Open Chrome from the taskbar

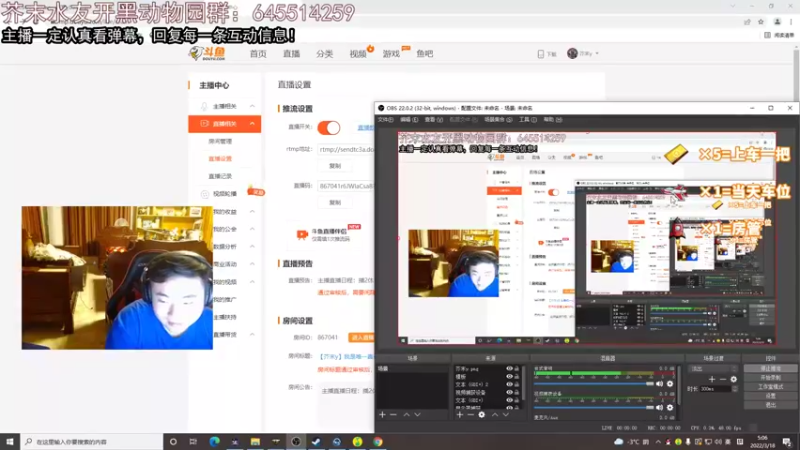tap(378, 441)
